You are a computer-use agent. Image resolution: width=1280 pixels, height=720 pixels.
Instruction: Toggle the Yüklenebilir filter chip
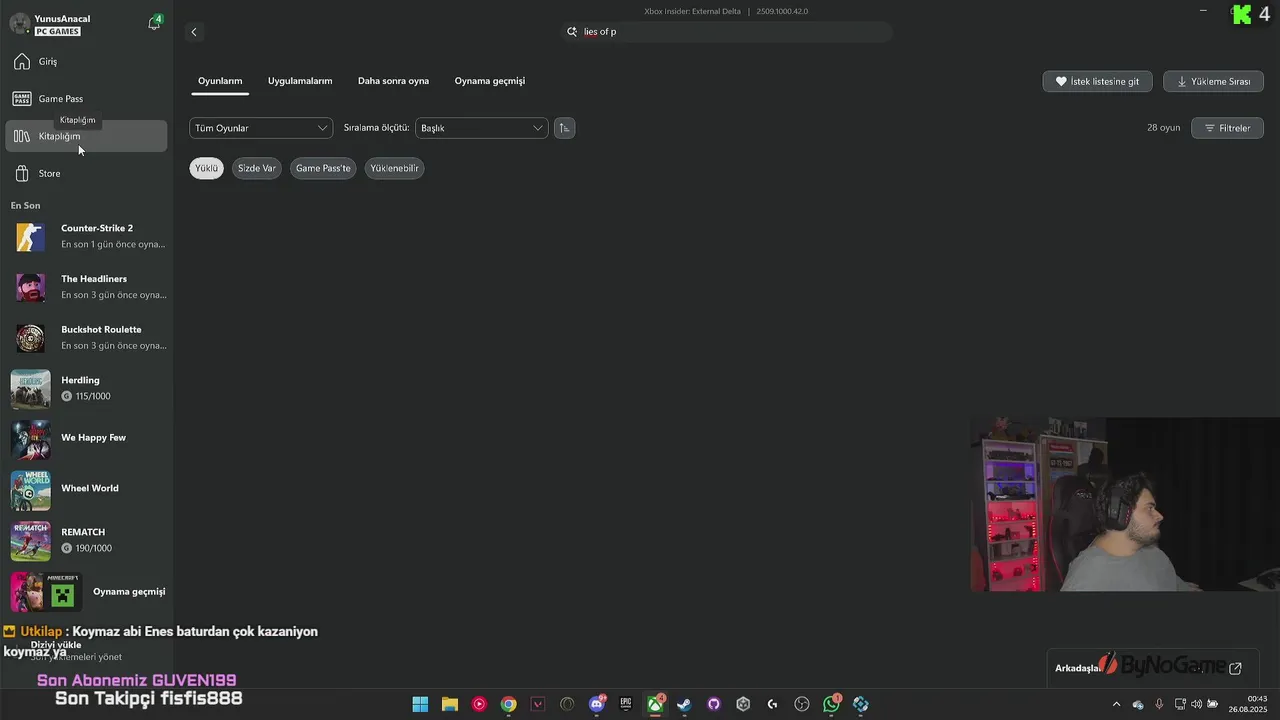pyautogui.click(x=394, y=168)
